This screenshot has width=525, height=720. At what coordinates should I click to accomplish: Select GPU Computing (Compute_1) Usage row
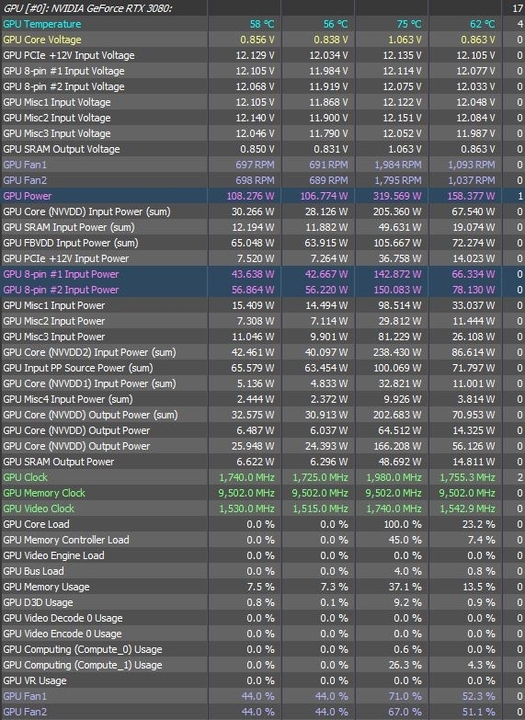pyautogui.click(x=262, y=664)
